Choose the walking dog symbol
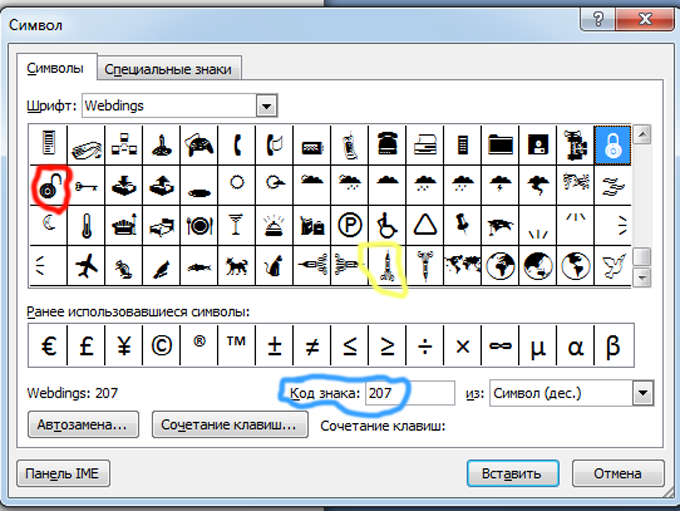 236,265
